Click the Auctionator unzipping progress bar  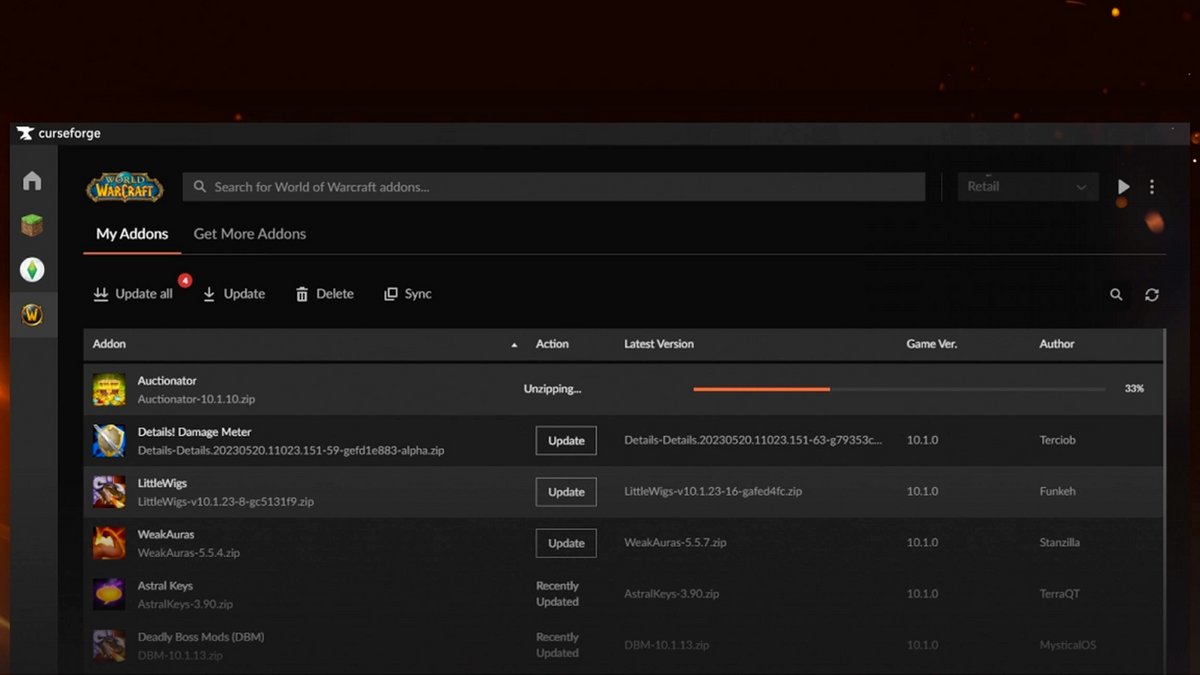click(900, 388)
